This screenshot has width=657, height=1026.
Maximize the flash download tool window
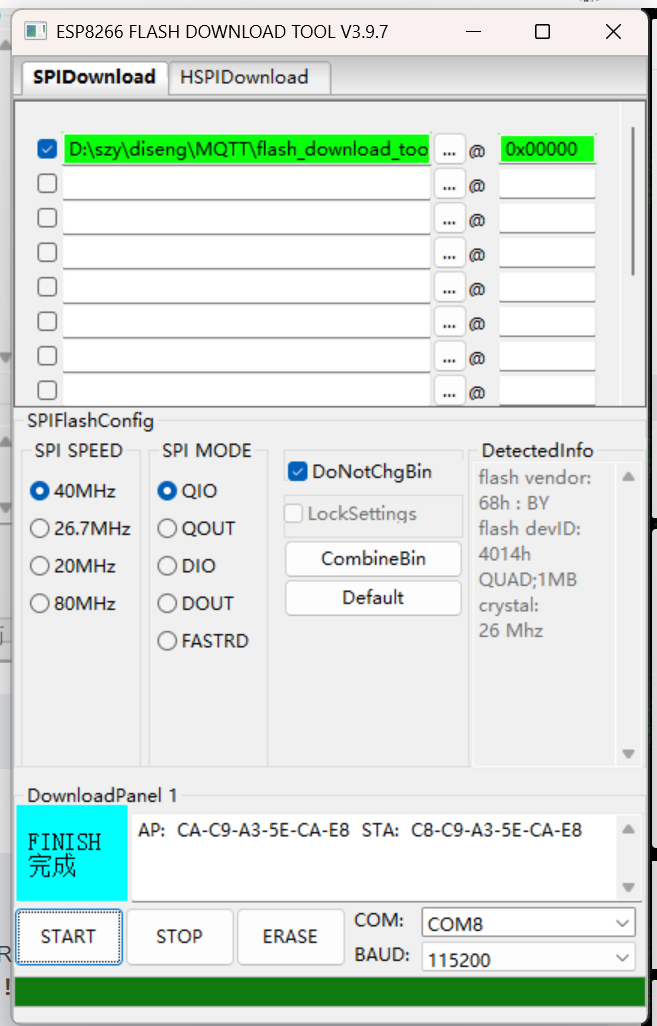[542, 31]
